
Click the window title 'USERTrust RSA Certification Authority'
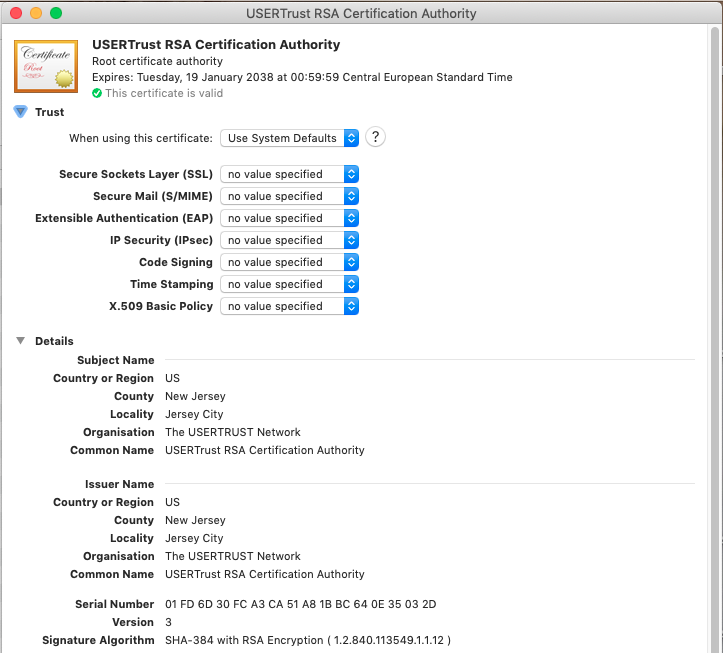coord(361,13)
